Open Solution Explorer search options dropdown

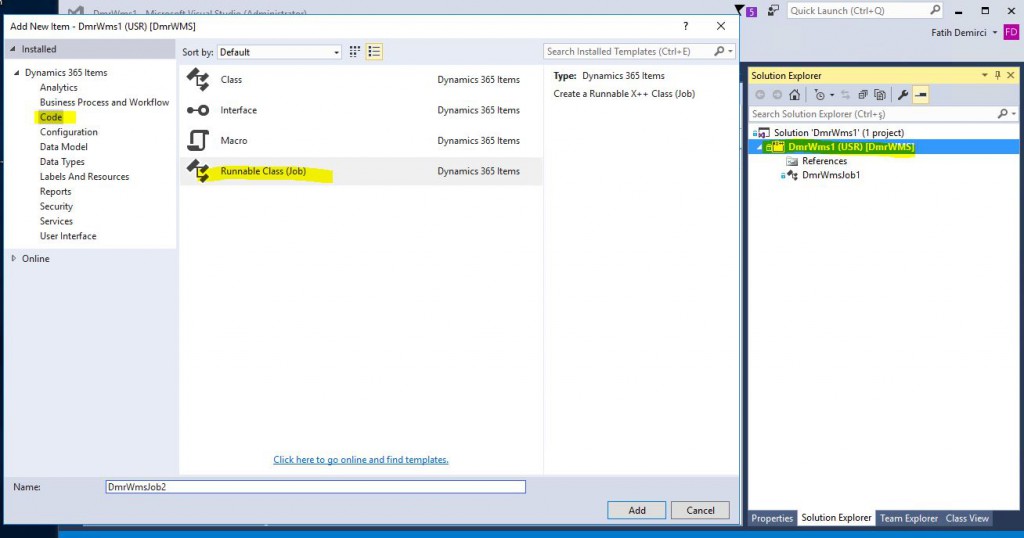[x=1014, y=114]
